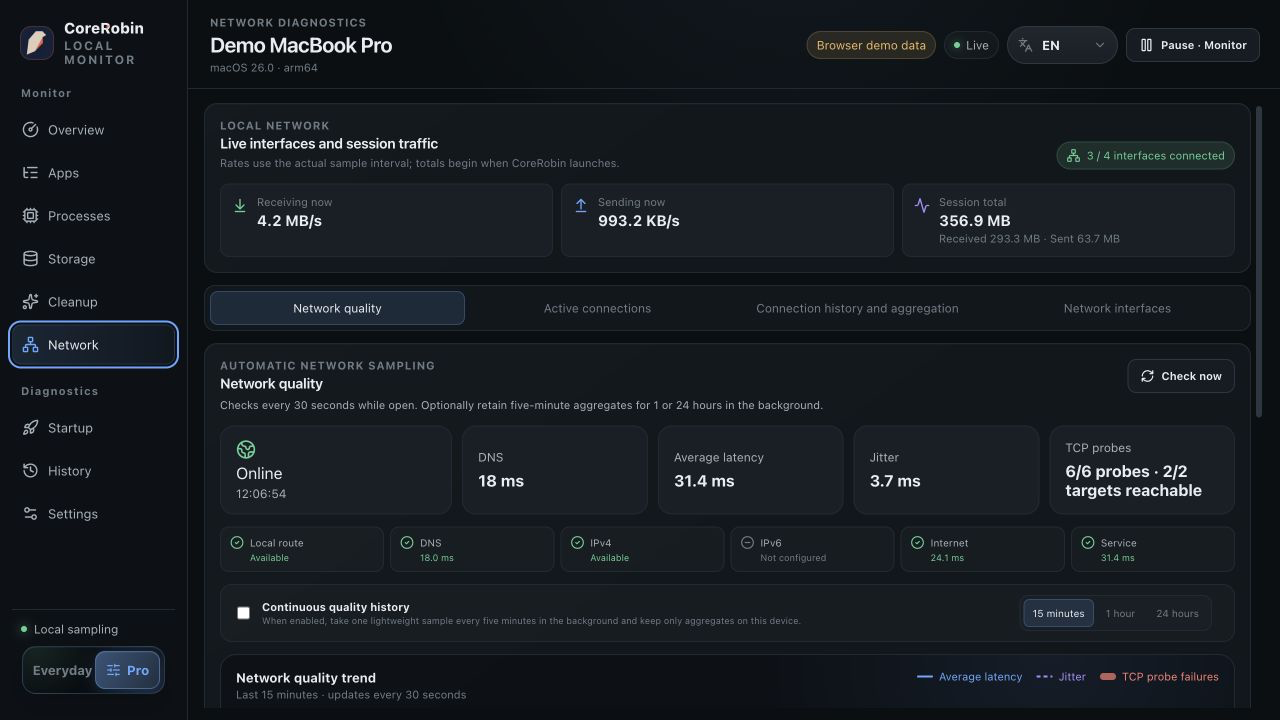The height and width of the screenshot is (720, 1280).
Task: Toggle TCP probe failures legend item
Action: 1159,677
